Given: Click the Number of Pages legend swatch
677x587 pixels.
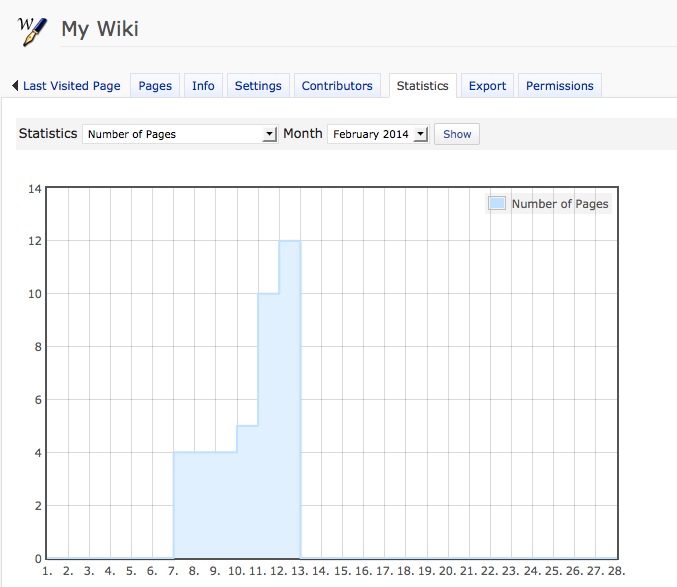Looking at the screenshot, I should click(497, 203).
